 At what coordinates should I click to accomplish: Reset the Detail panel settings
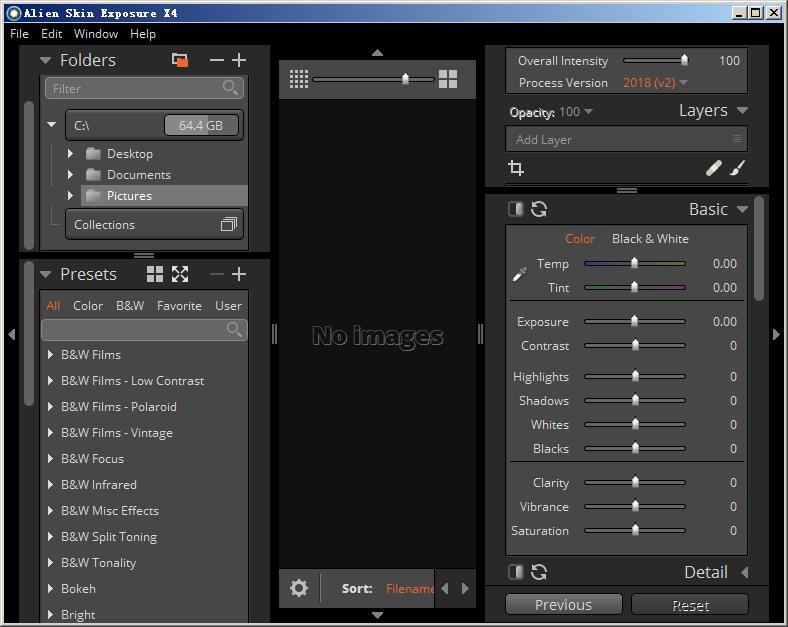tap(539, 572)
